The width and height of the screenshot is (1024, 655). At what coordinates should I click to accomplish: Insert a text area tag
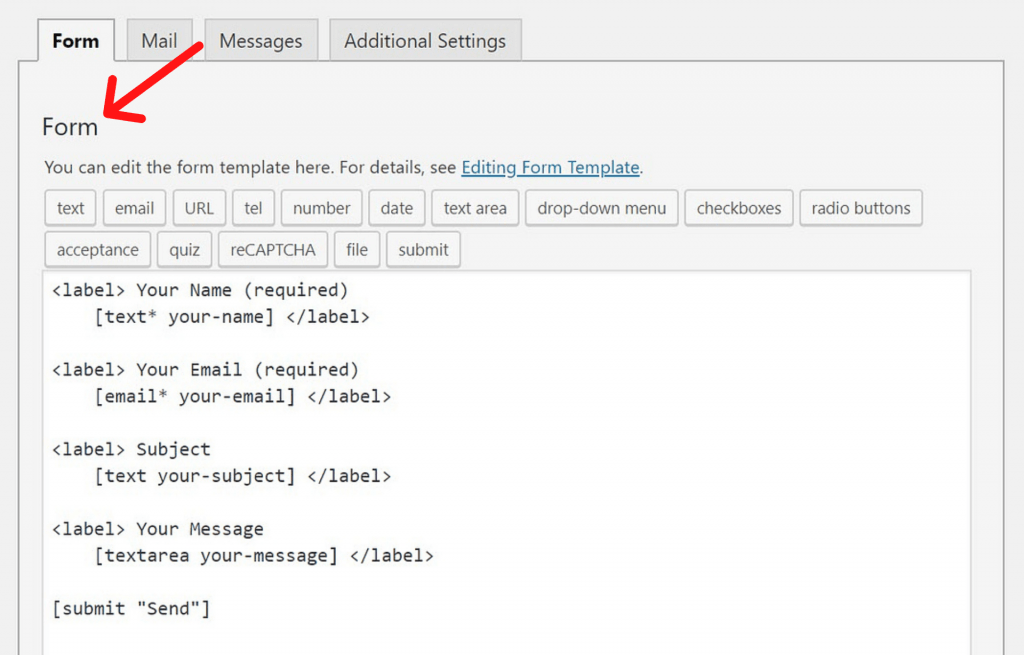click(475, 208)
